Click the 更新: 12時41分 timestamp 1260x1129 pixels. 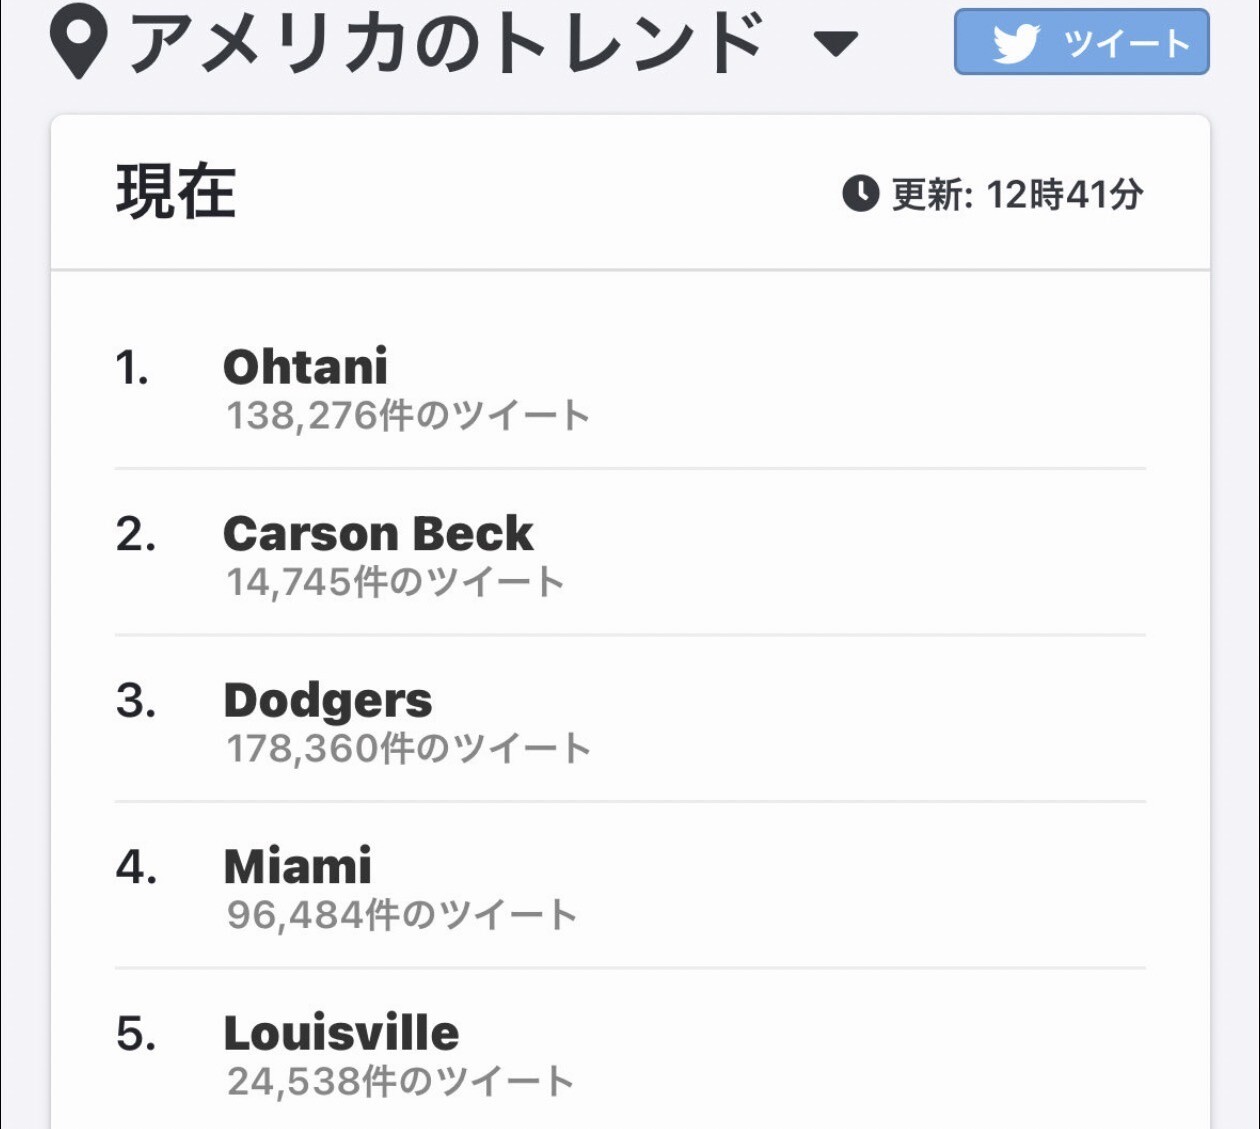(1017, 194)
